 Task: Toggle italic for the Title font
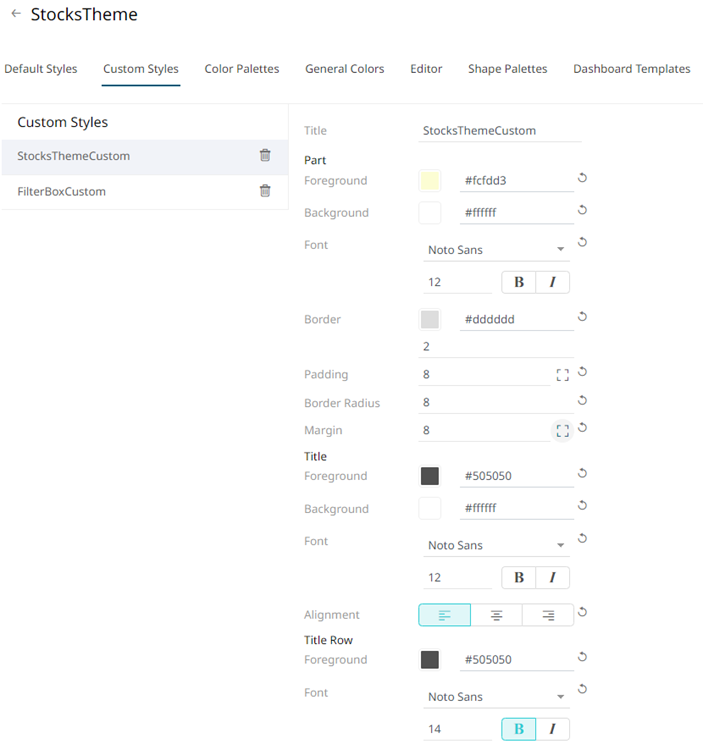pyautogui.click(x=553, y=577)
